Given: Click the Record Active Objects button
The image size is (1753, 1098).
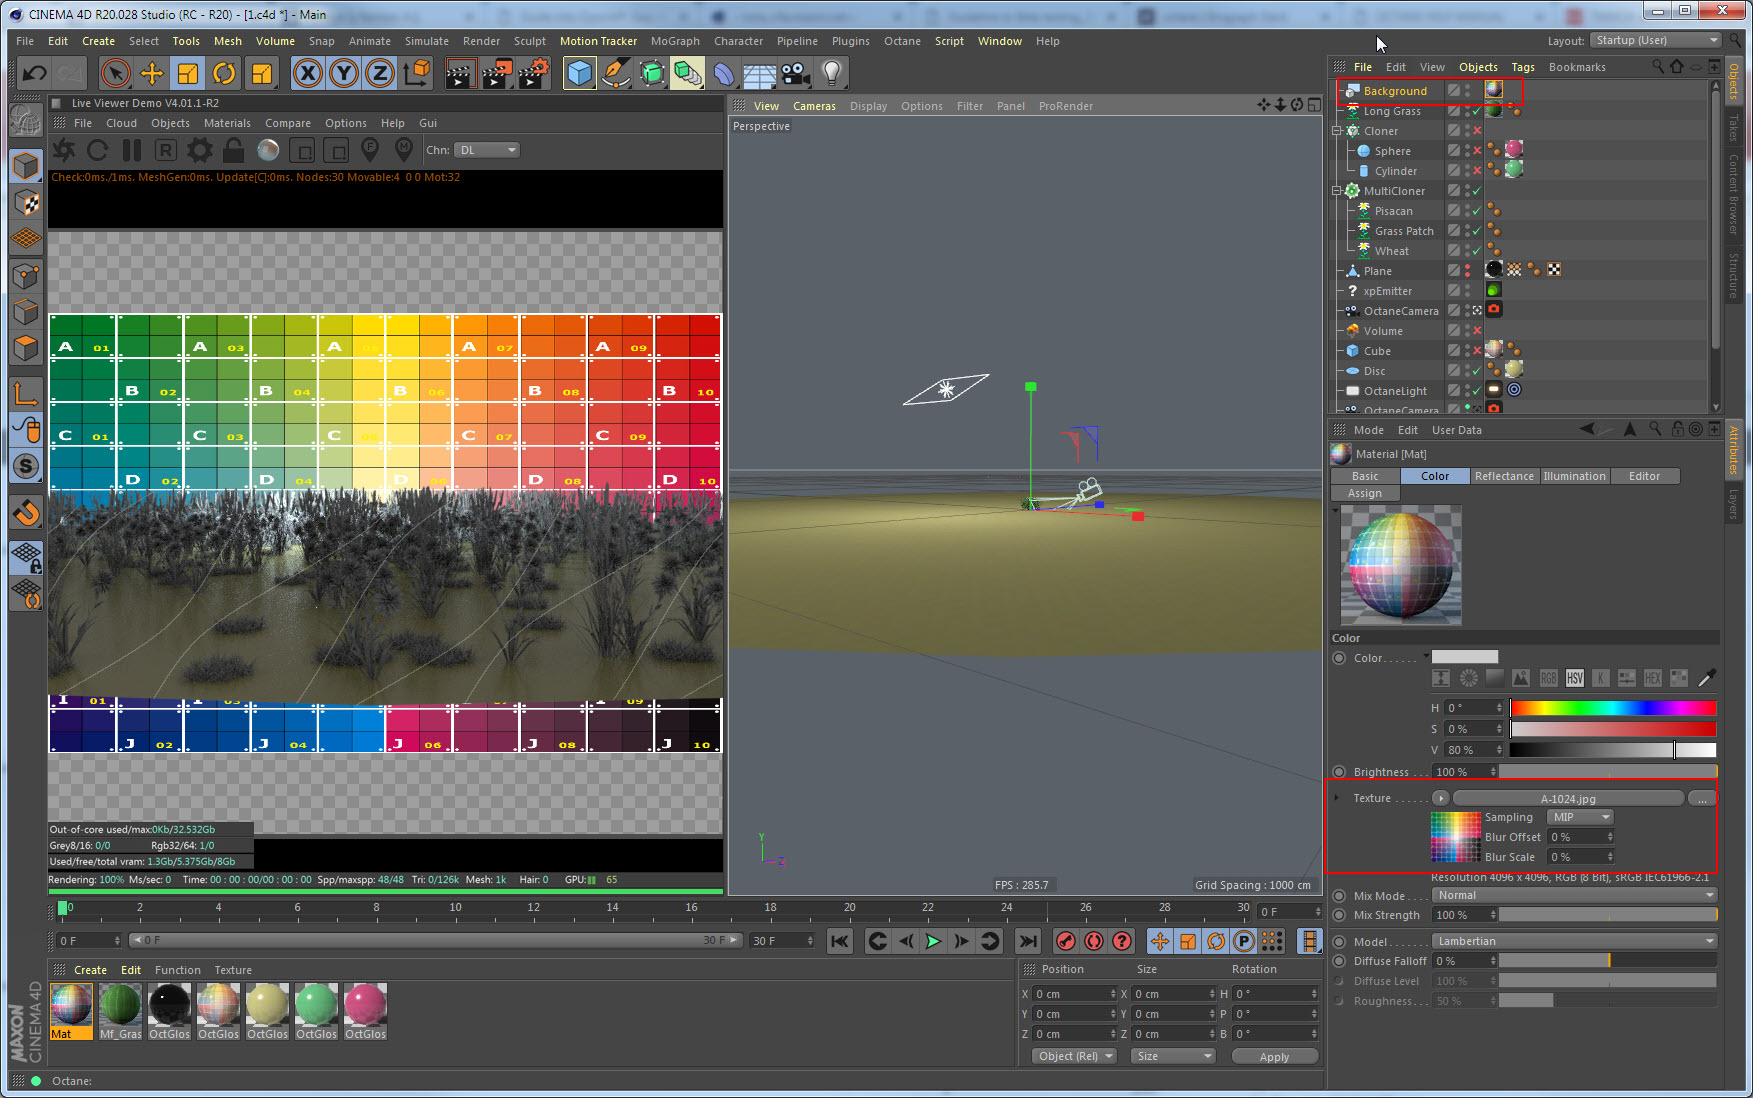Looking at the screenshot, I should [1066, 941].
